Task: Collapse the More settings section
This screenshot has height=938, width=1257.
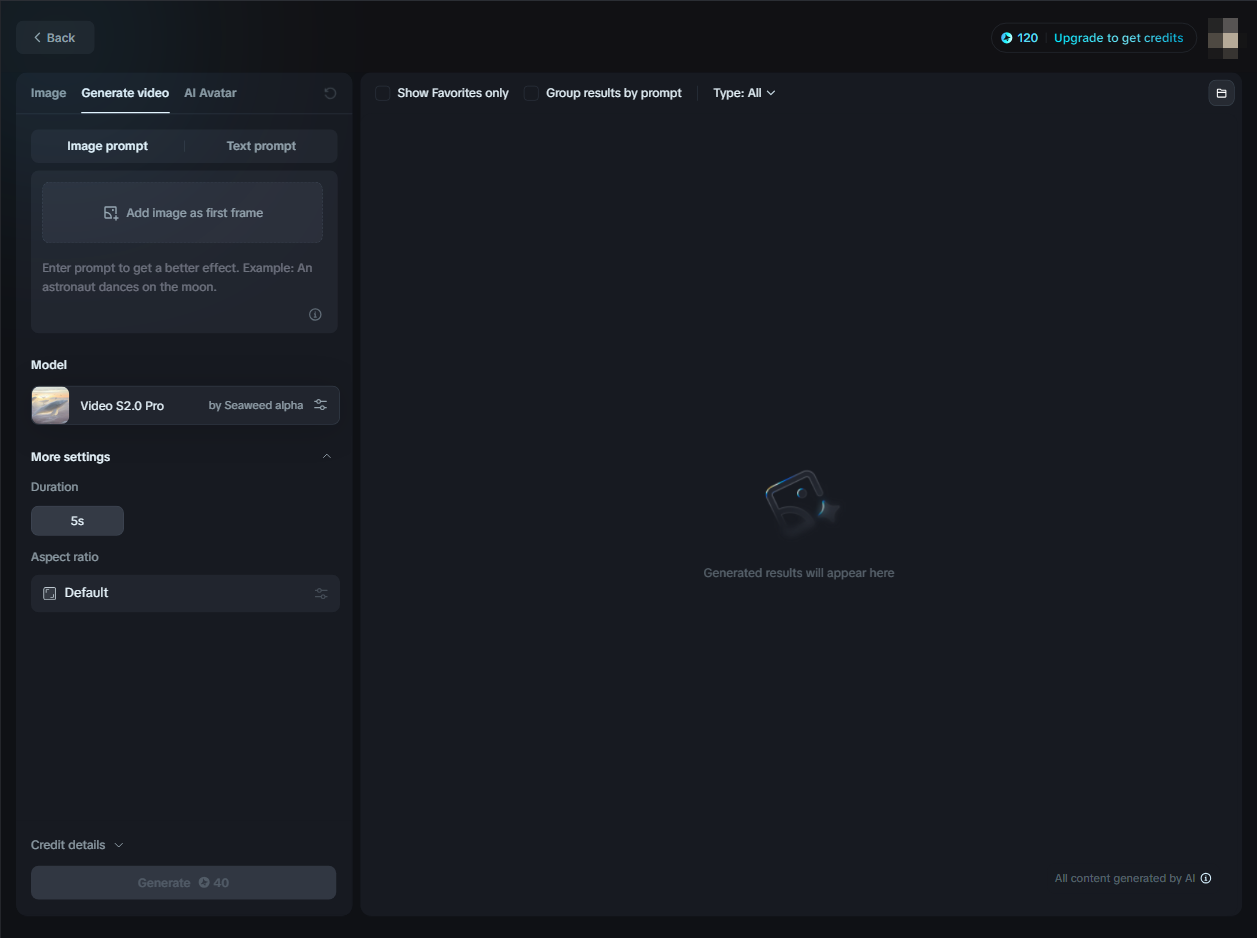Action: (326, 457)
